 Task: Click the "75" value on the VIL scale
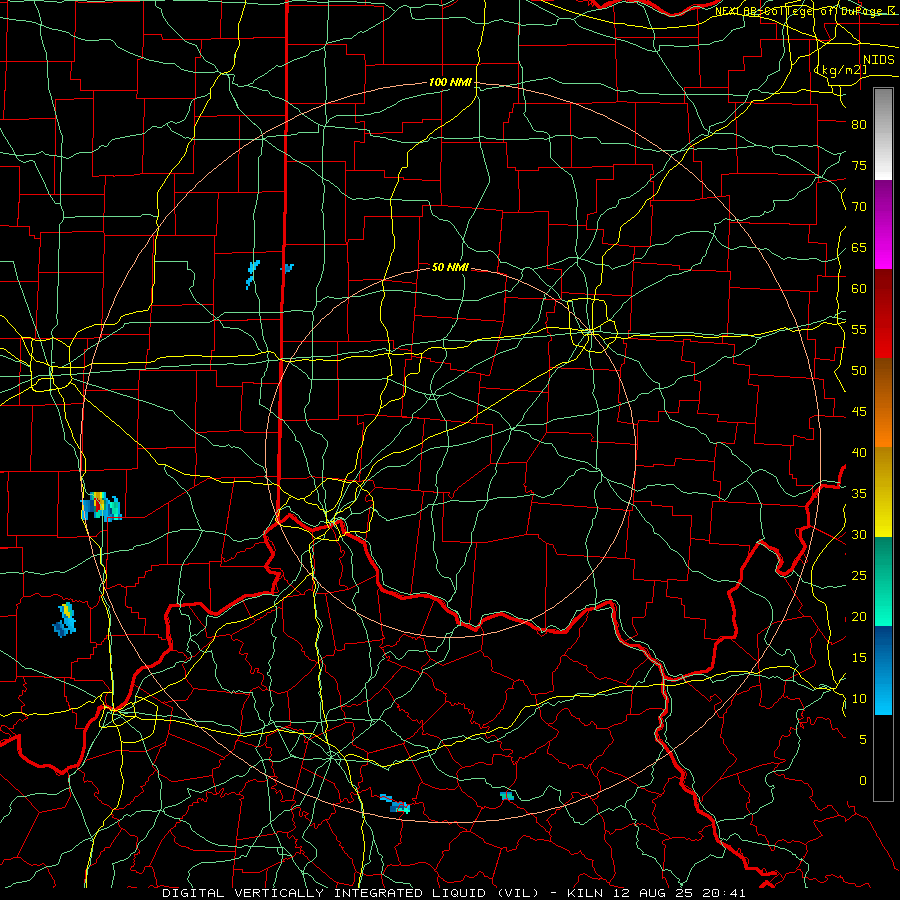tap(859, 166)
